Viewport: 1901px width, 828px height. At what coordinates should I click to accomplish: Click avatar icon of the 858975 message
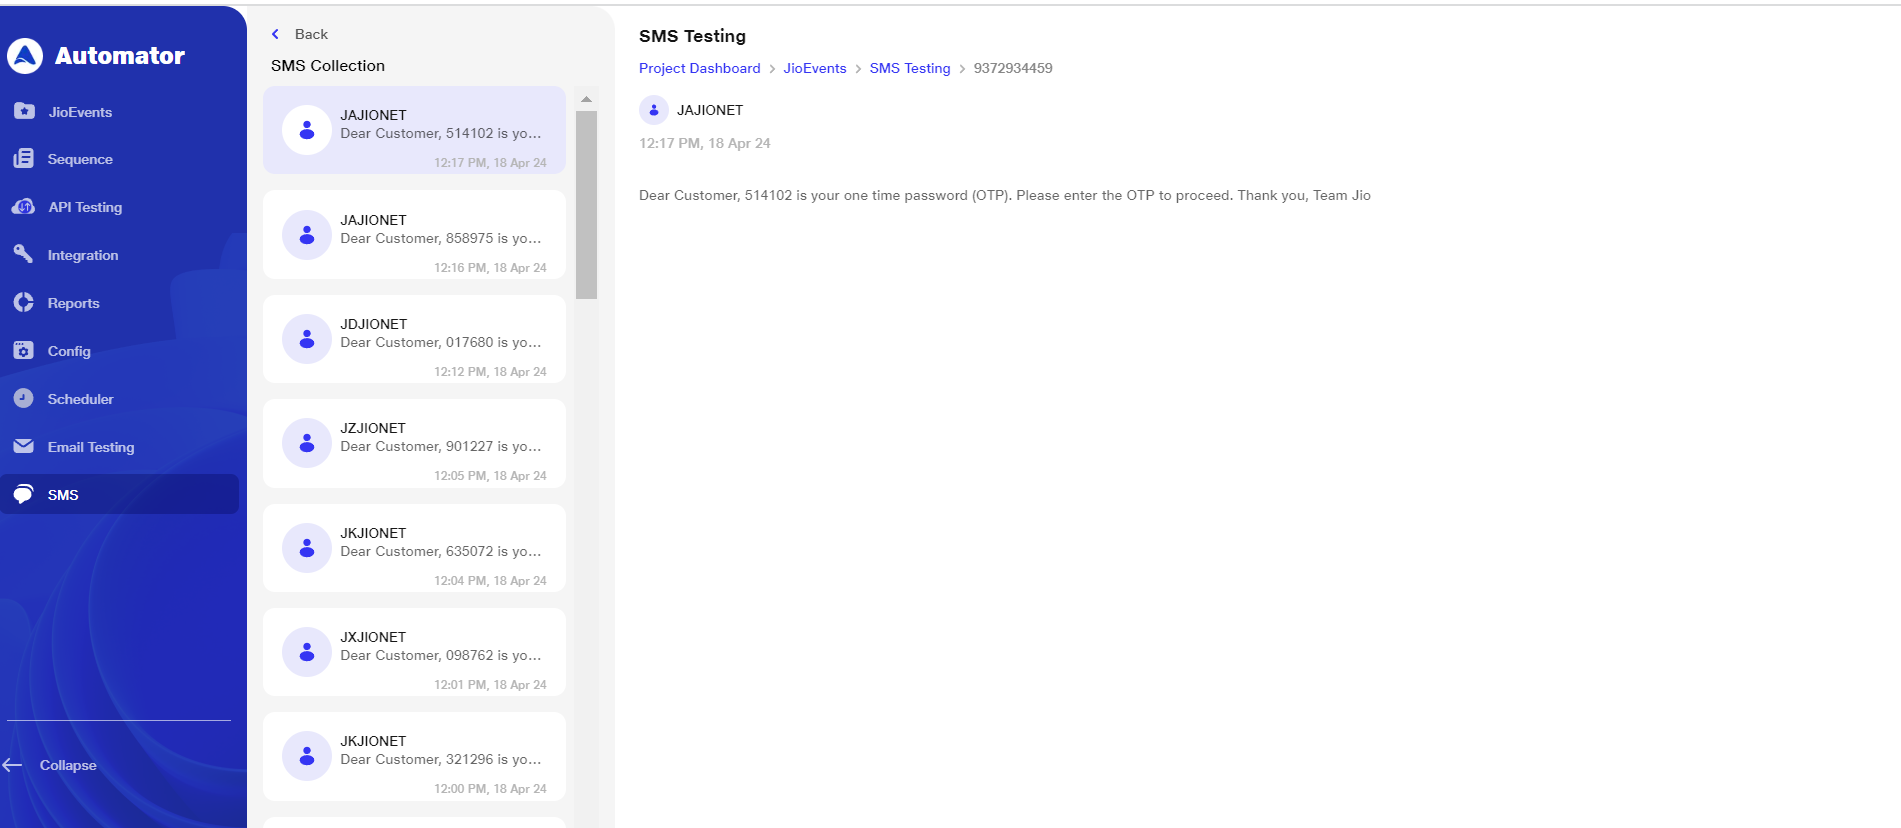[307, 235]
